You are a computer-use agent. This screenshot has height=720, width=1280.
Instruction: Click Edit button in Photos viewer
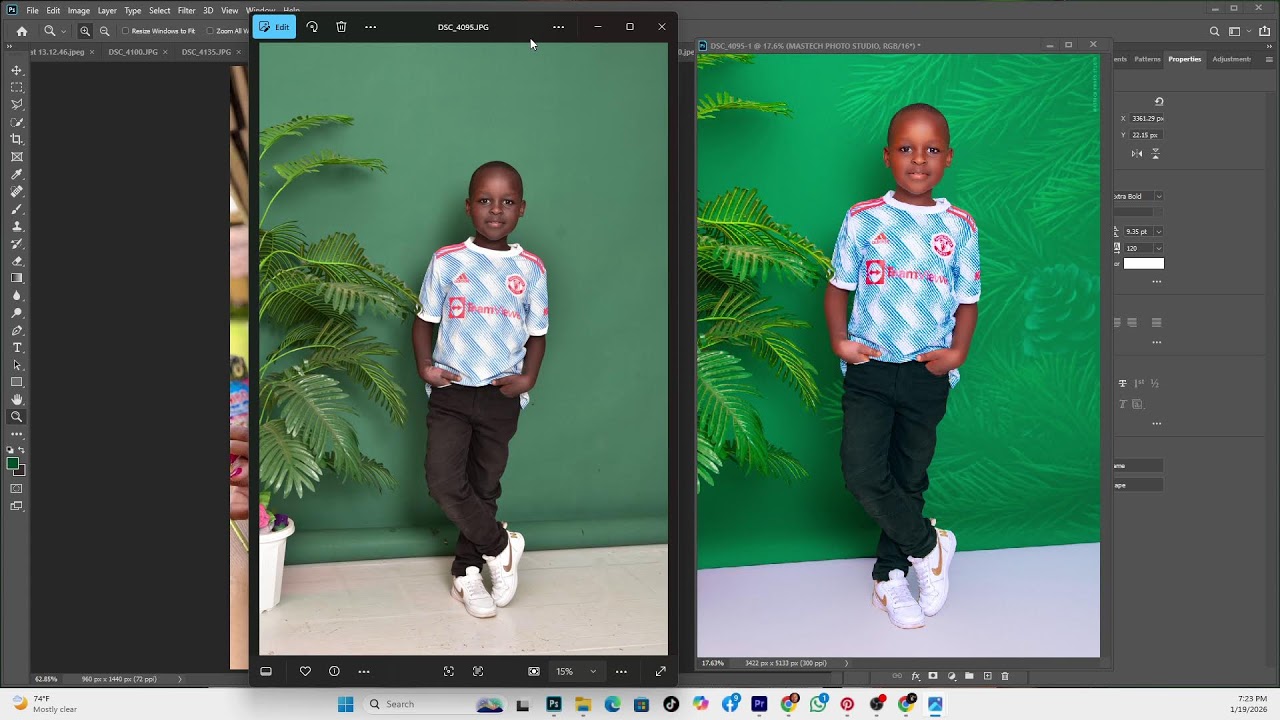point(275,27)
